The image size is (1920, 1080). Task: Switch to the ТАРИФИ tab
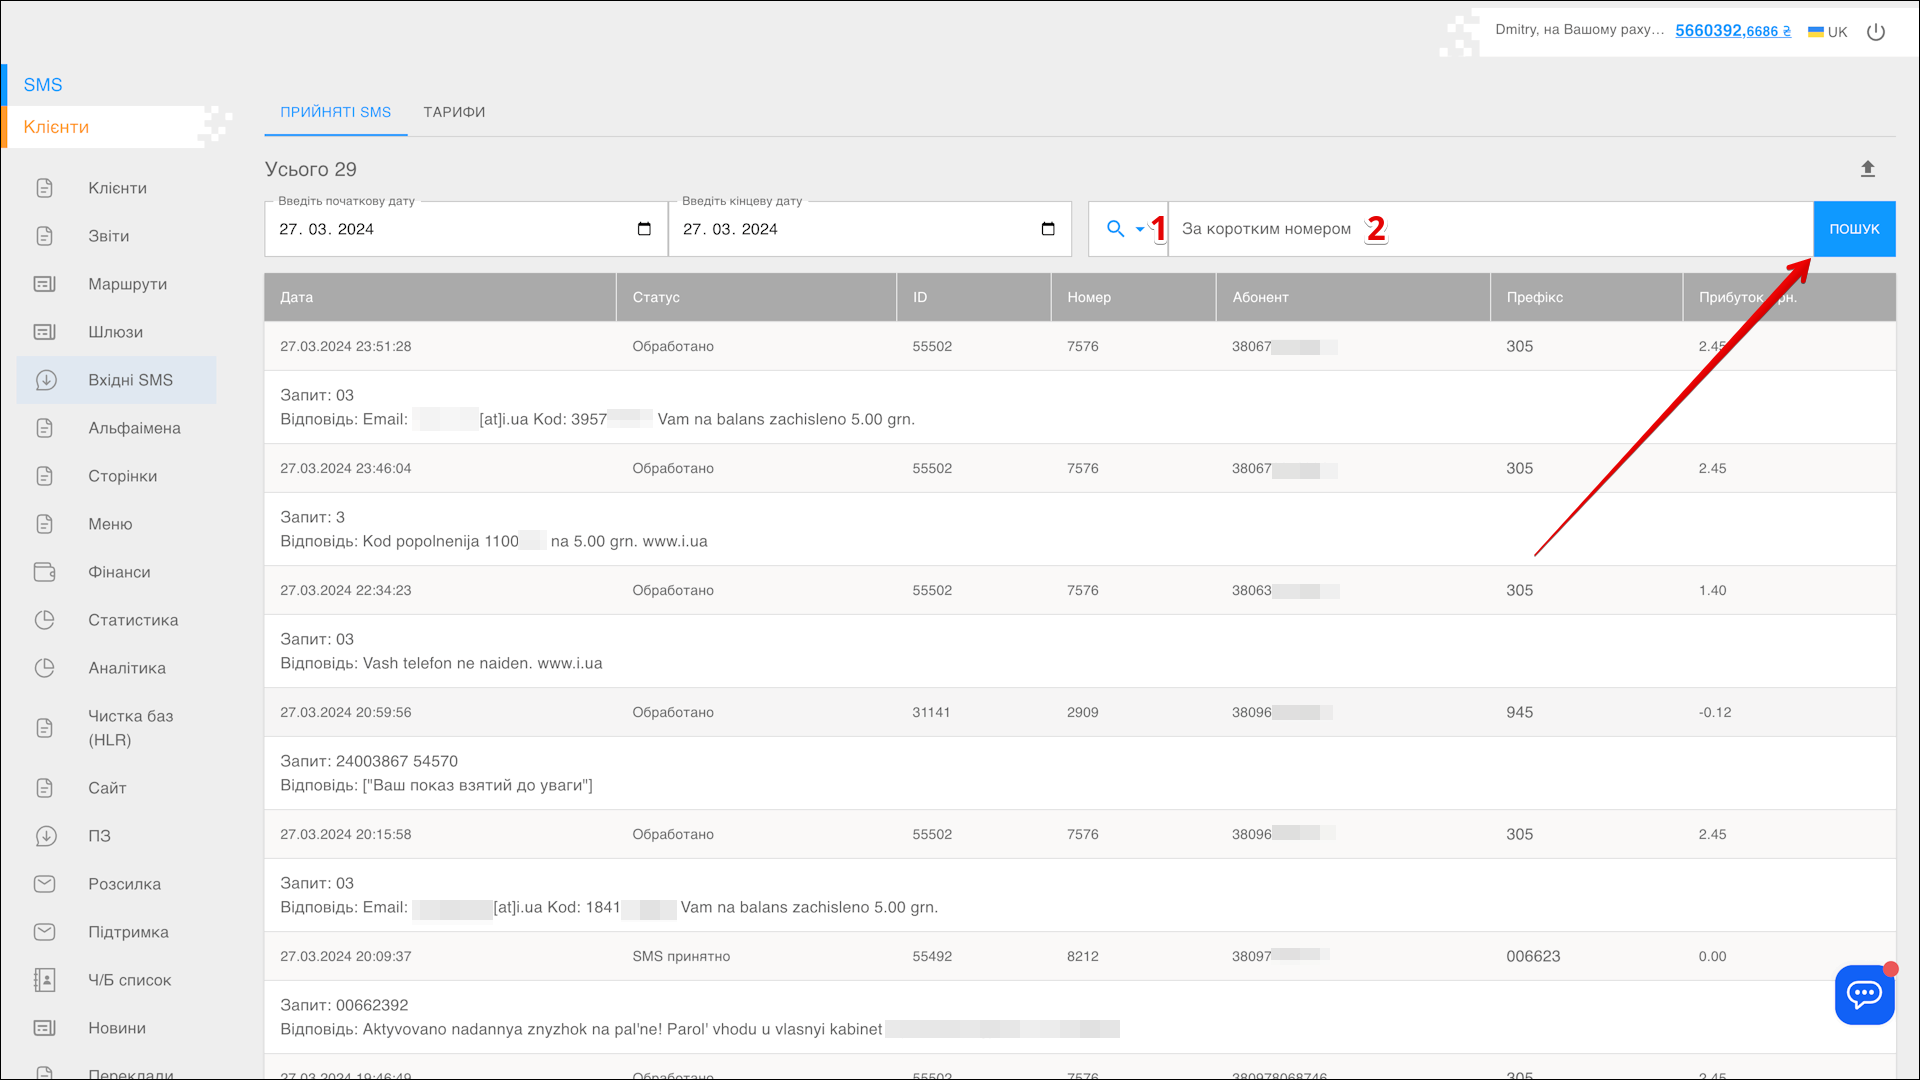point(454,112)
